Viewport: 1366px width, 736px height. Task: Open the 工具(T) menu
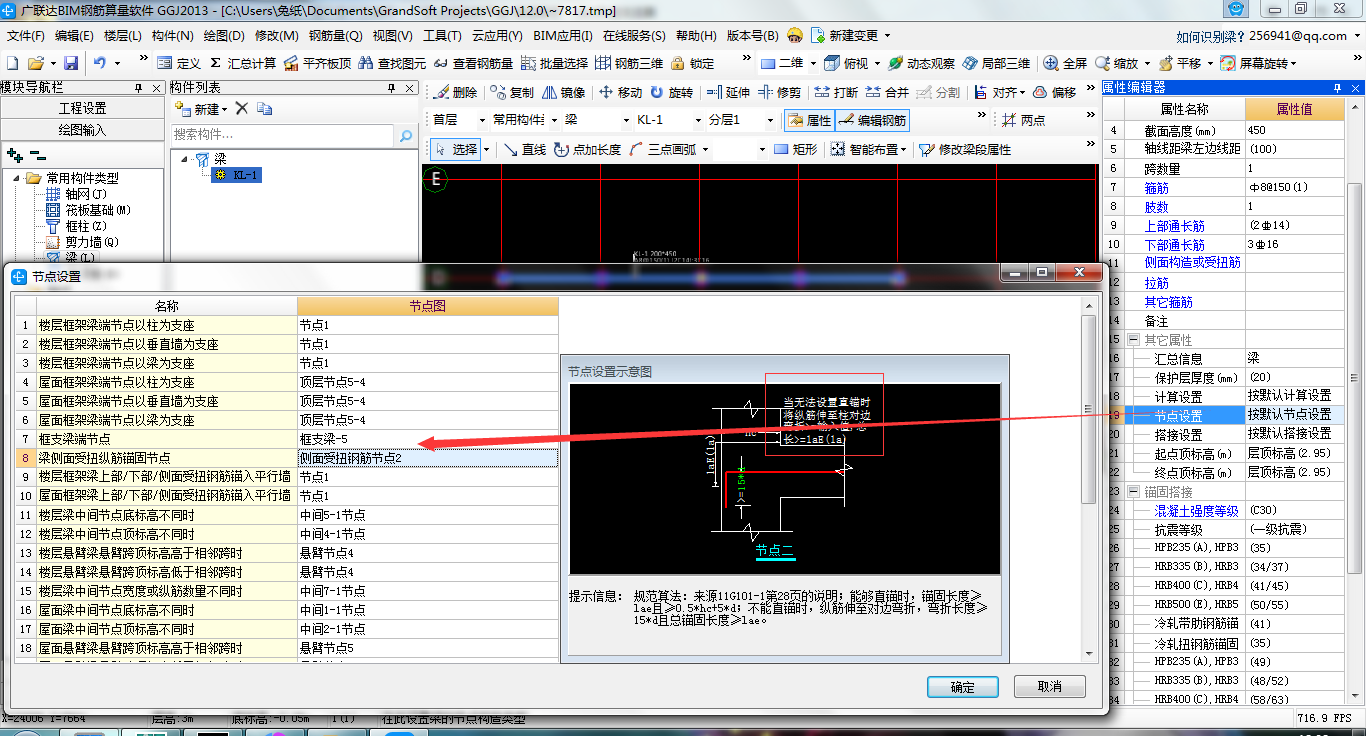pyautogui.click(x=442, y=35)
